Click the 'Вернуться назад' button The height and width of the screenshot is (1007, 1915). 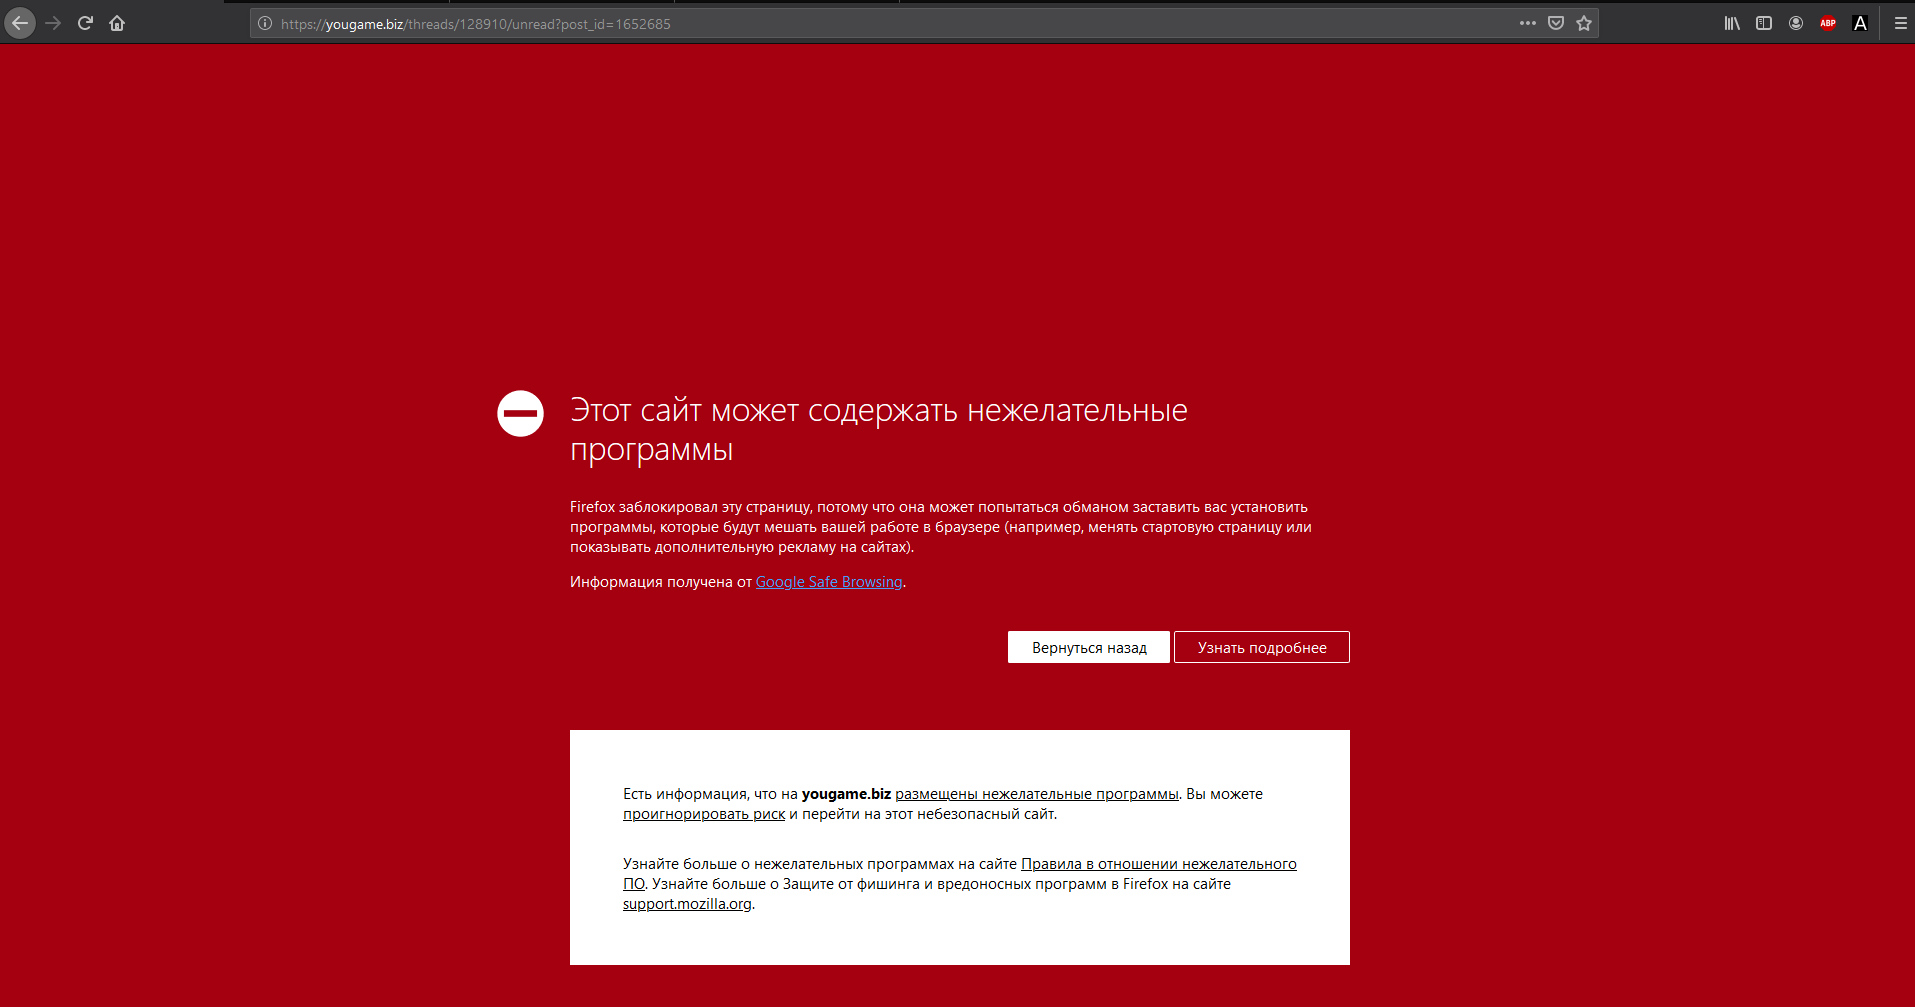point(1089,647)
